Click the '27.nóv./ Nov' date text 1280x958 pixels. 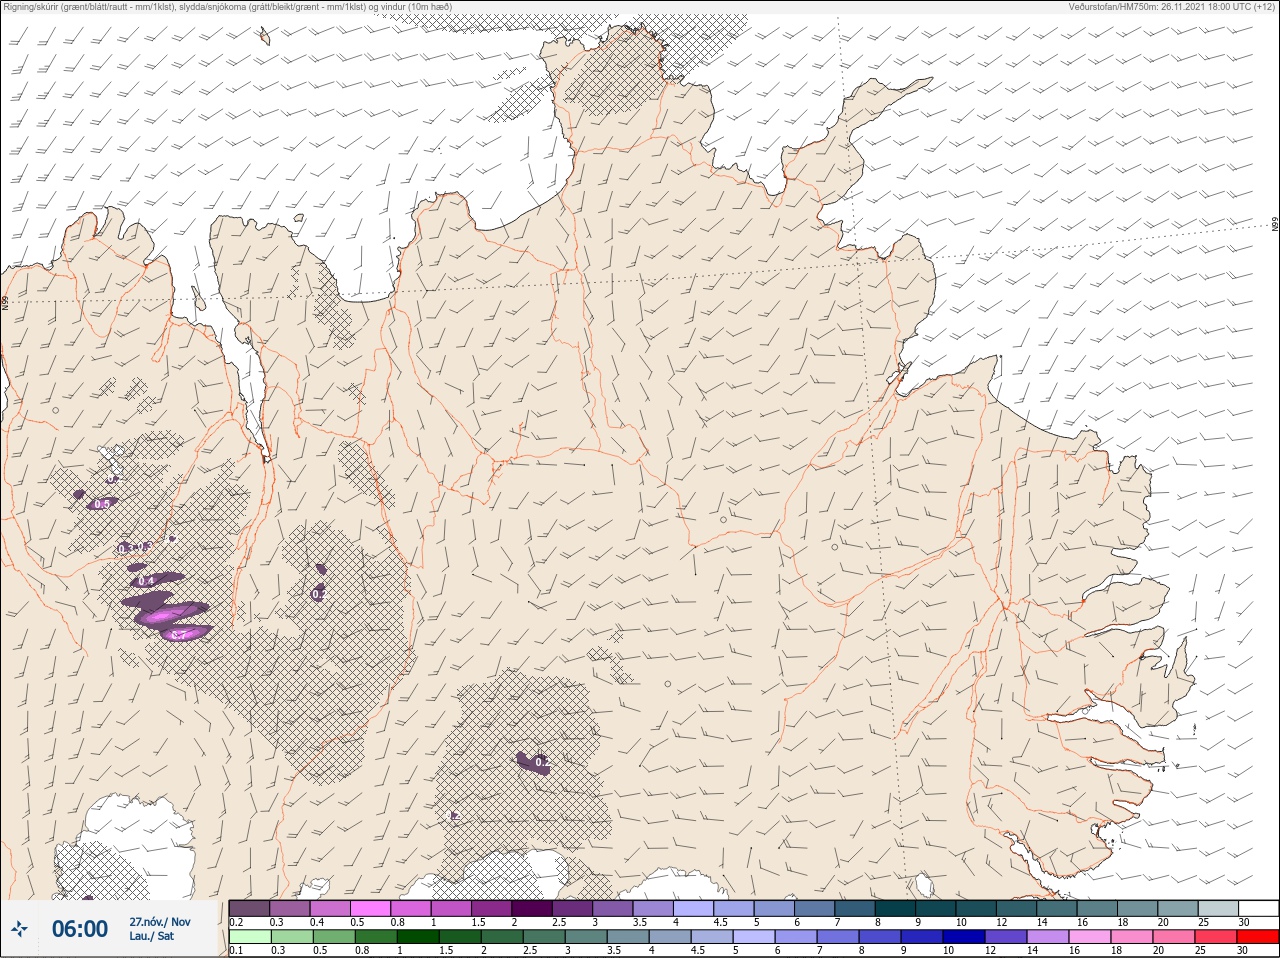coord(159,922)
